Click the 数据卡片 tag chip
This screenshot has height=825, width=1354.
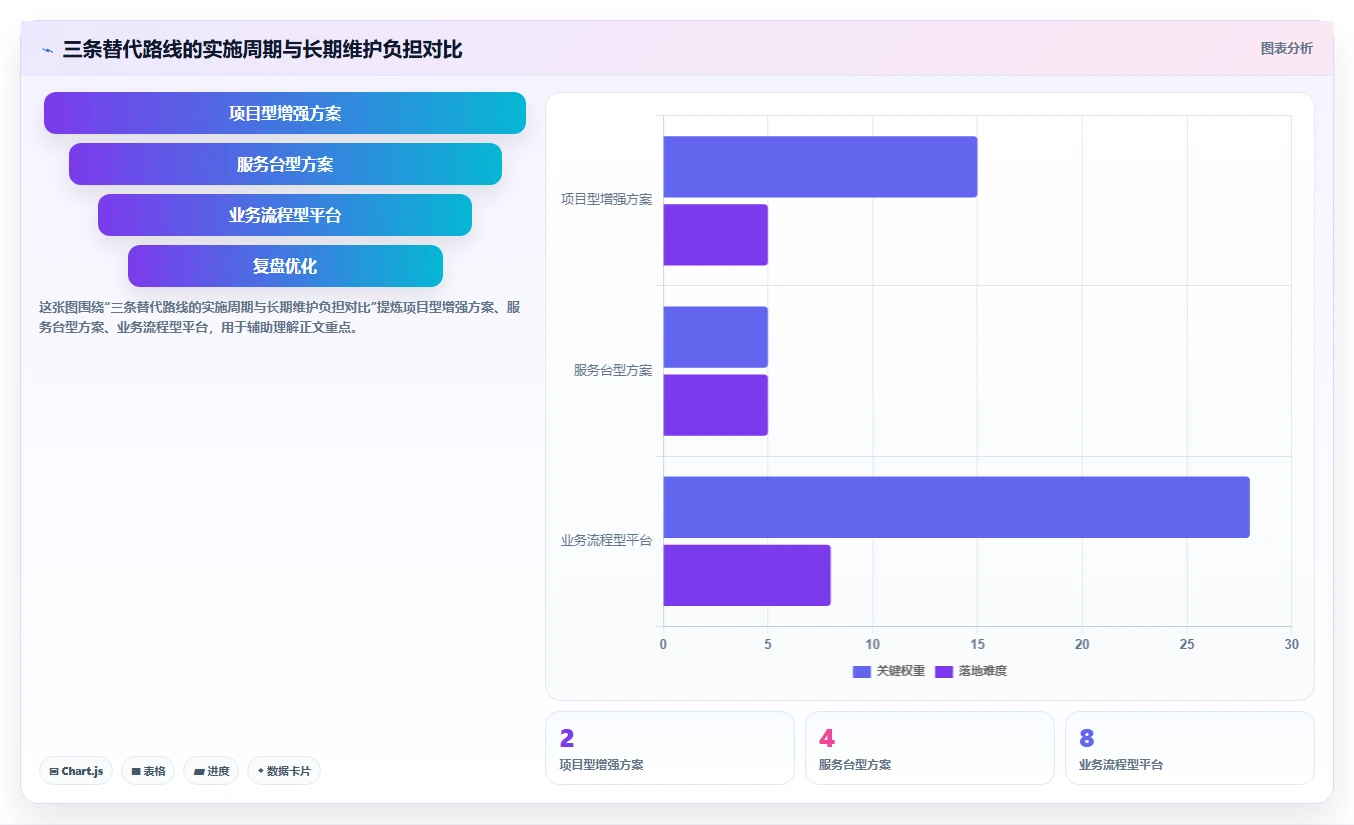[x=284, y=771]
